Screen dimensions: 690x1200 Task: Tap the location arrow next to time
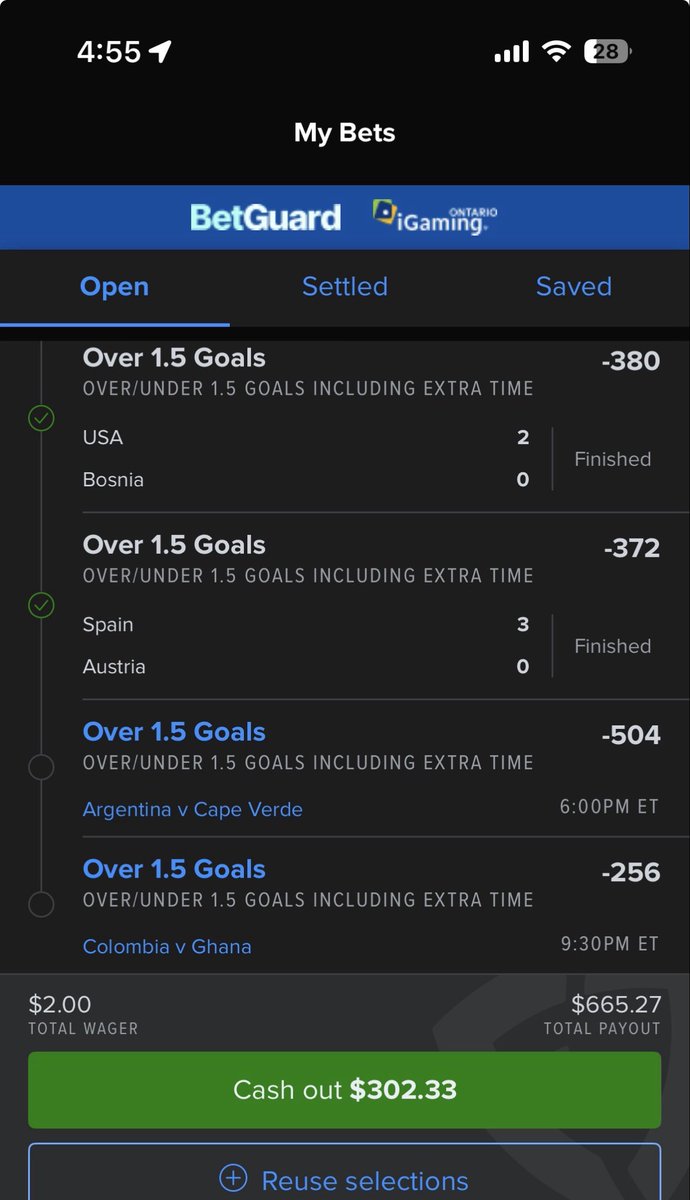click(160, 52)
